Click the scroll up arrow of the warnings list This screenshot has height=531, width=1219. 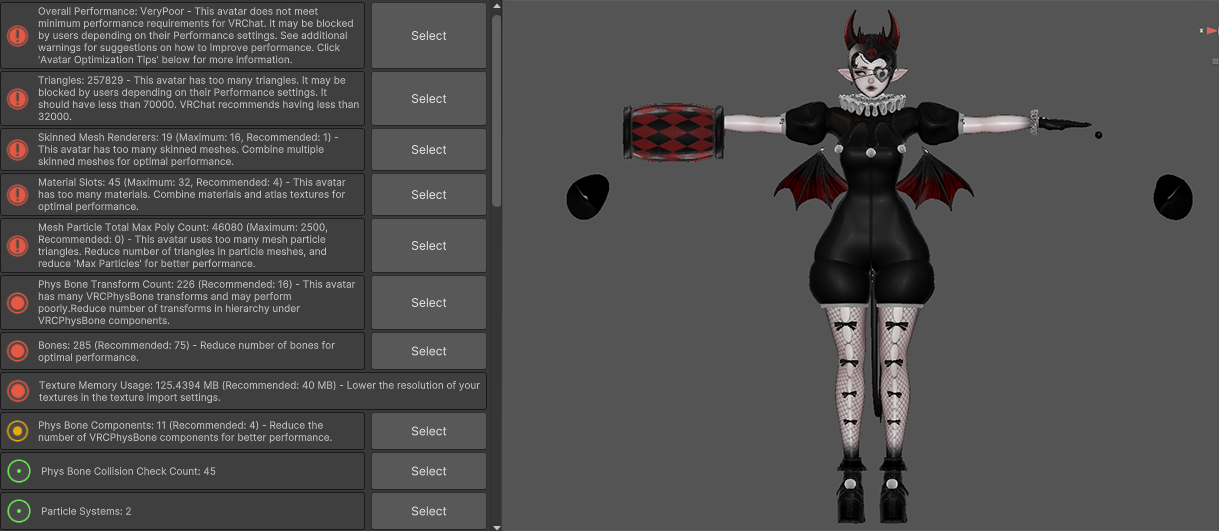(x=496, y=6)
